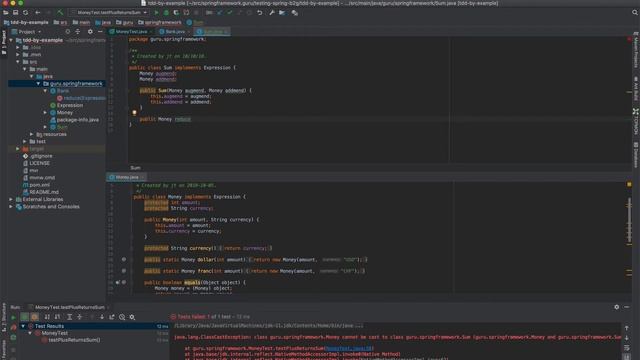Click the Open folder toolbar icon
Screen dimensions: 640x360
coord(6,13)
